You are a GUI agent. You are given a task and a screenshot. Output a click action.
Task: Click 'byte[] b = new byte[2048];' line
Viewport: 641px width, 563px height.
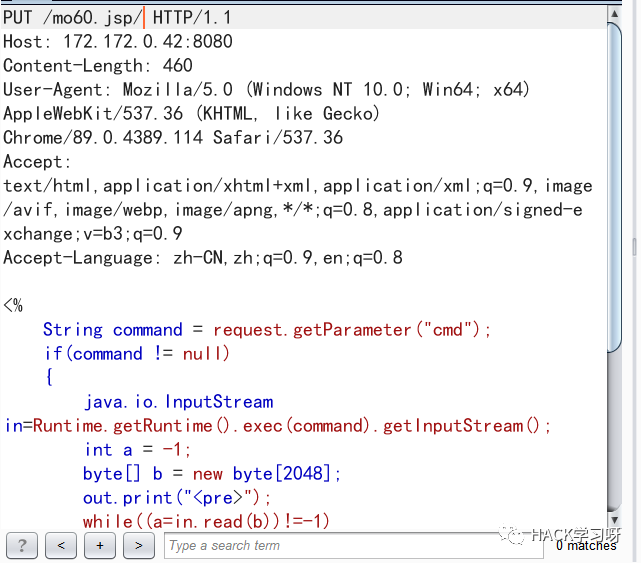pos(212,474)
